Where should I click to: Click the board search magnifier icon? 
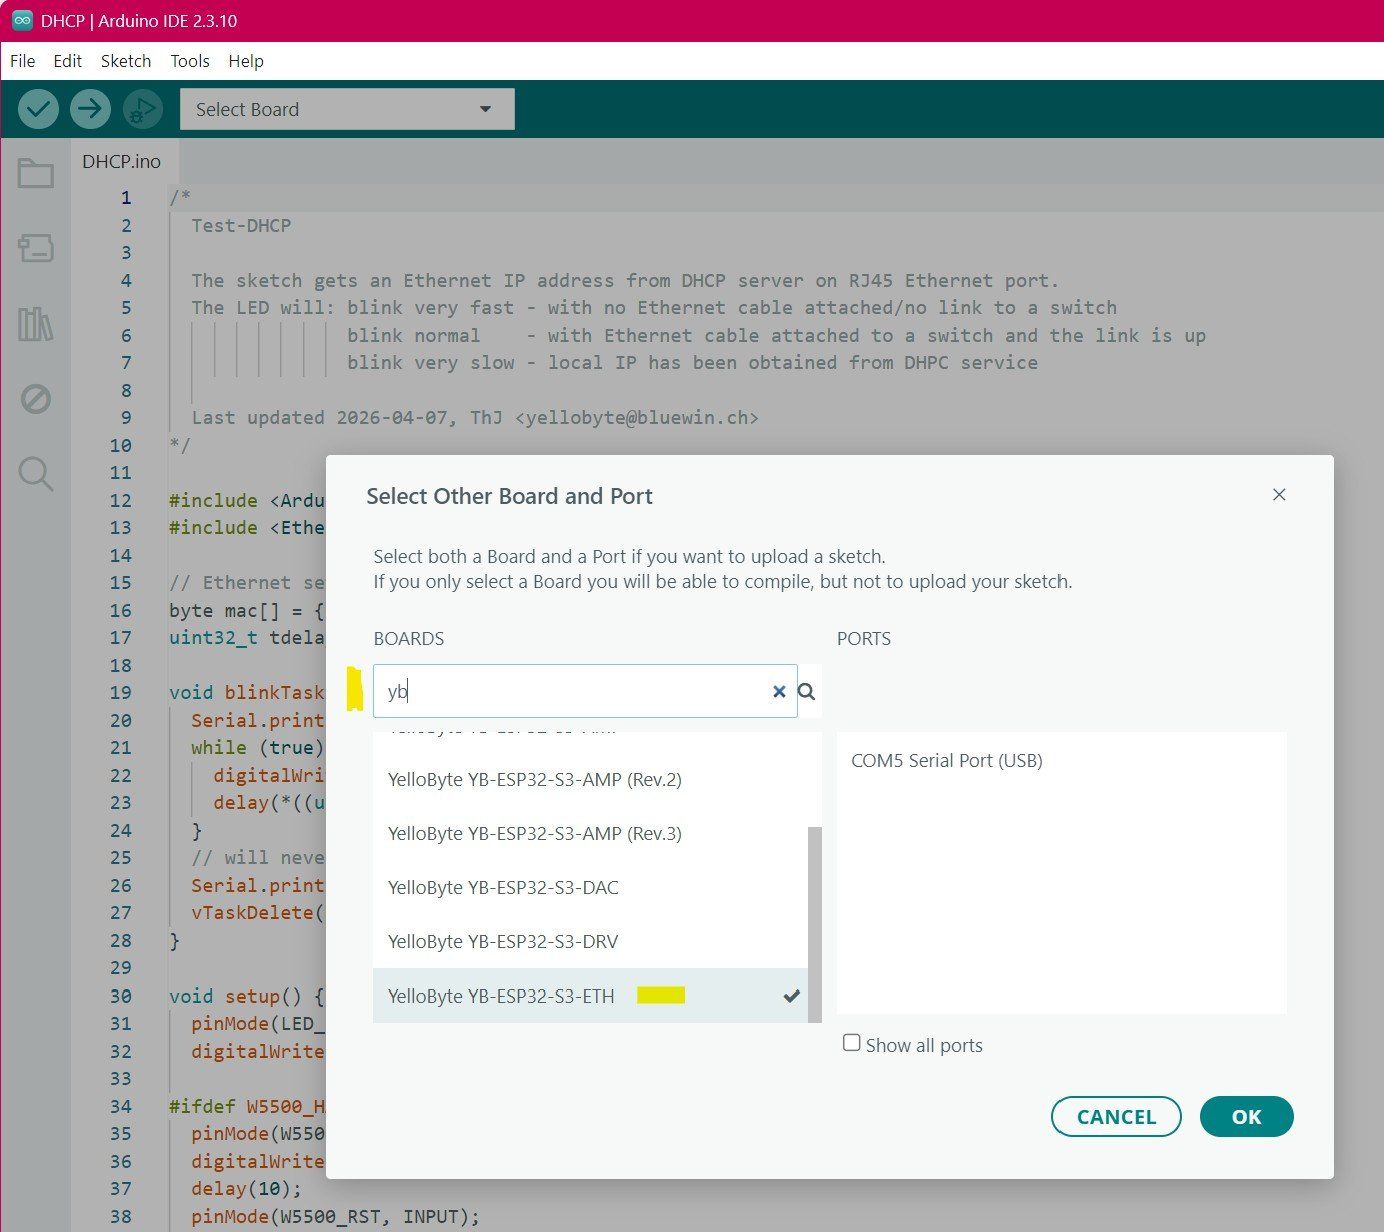pos(807,691)
